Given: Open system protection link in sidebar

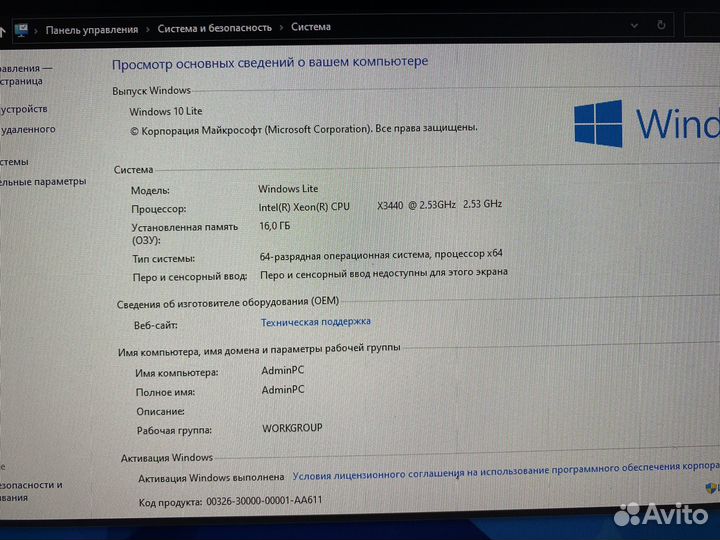Looking at the screenshot, I should [15, 161].
